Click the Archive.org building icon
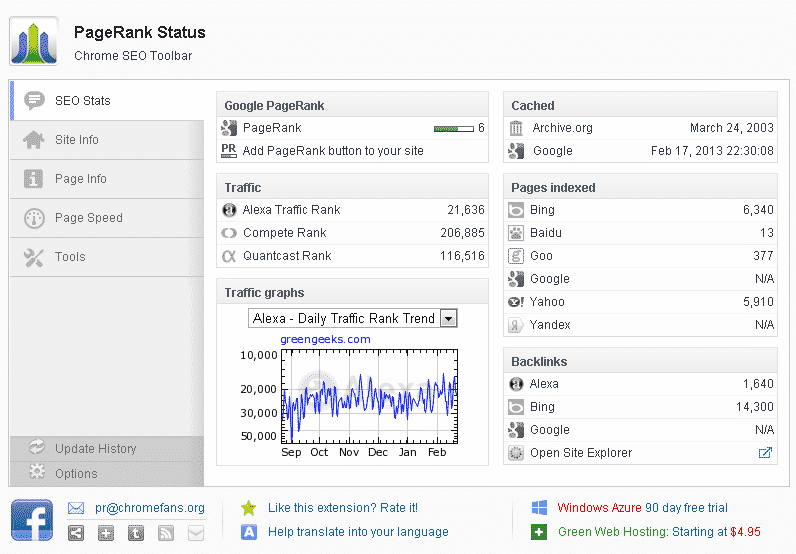796x554 pixels. 516,128
